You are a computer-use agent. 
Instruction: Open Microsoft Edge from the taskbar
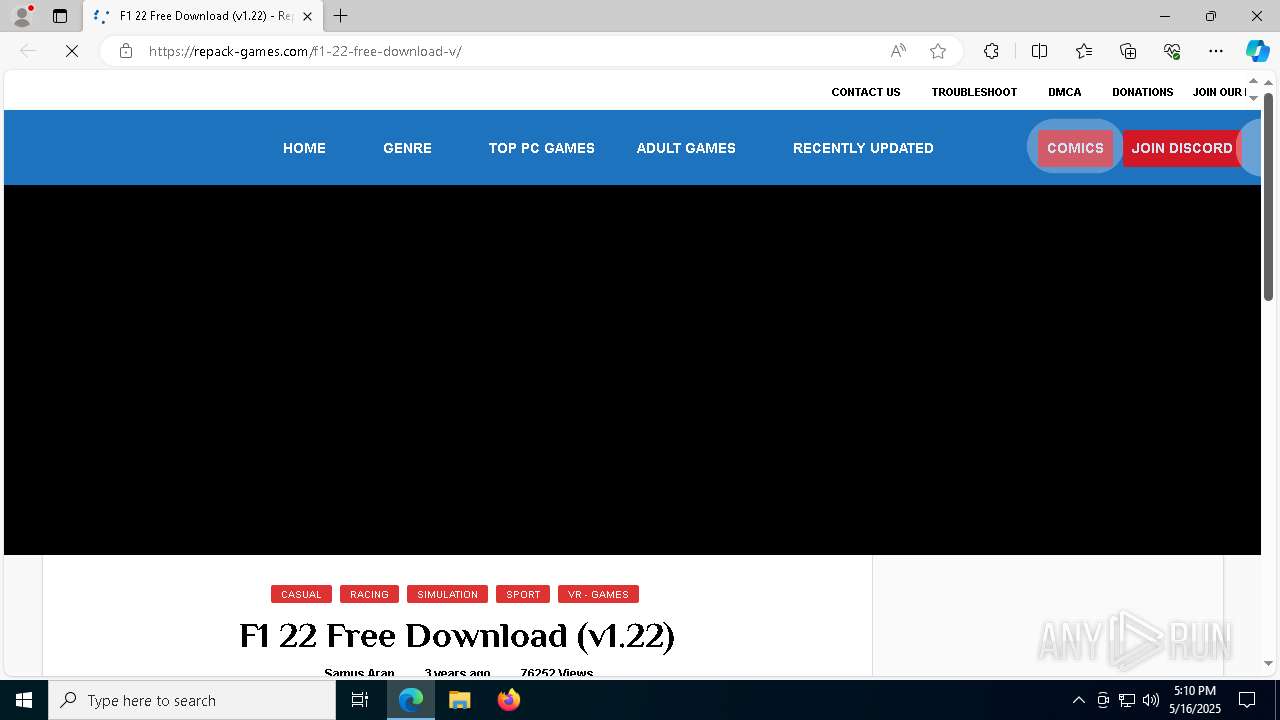coord(411,700)
